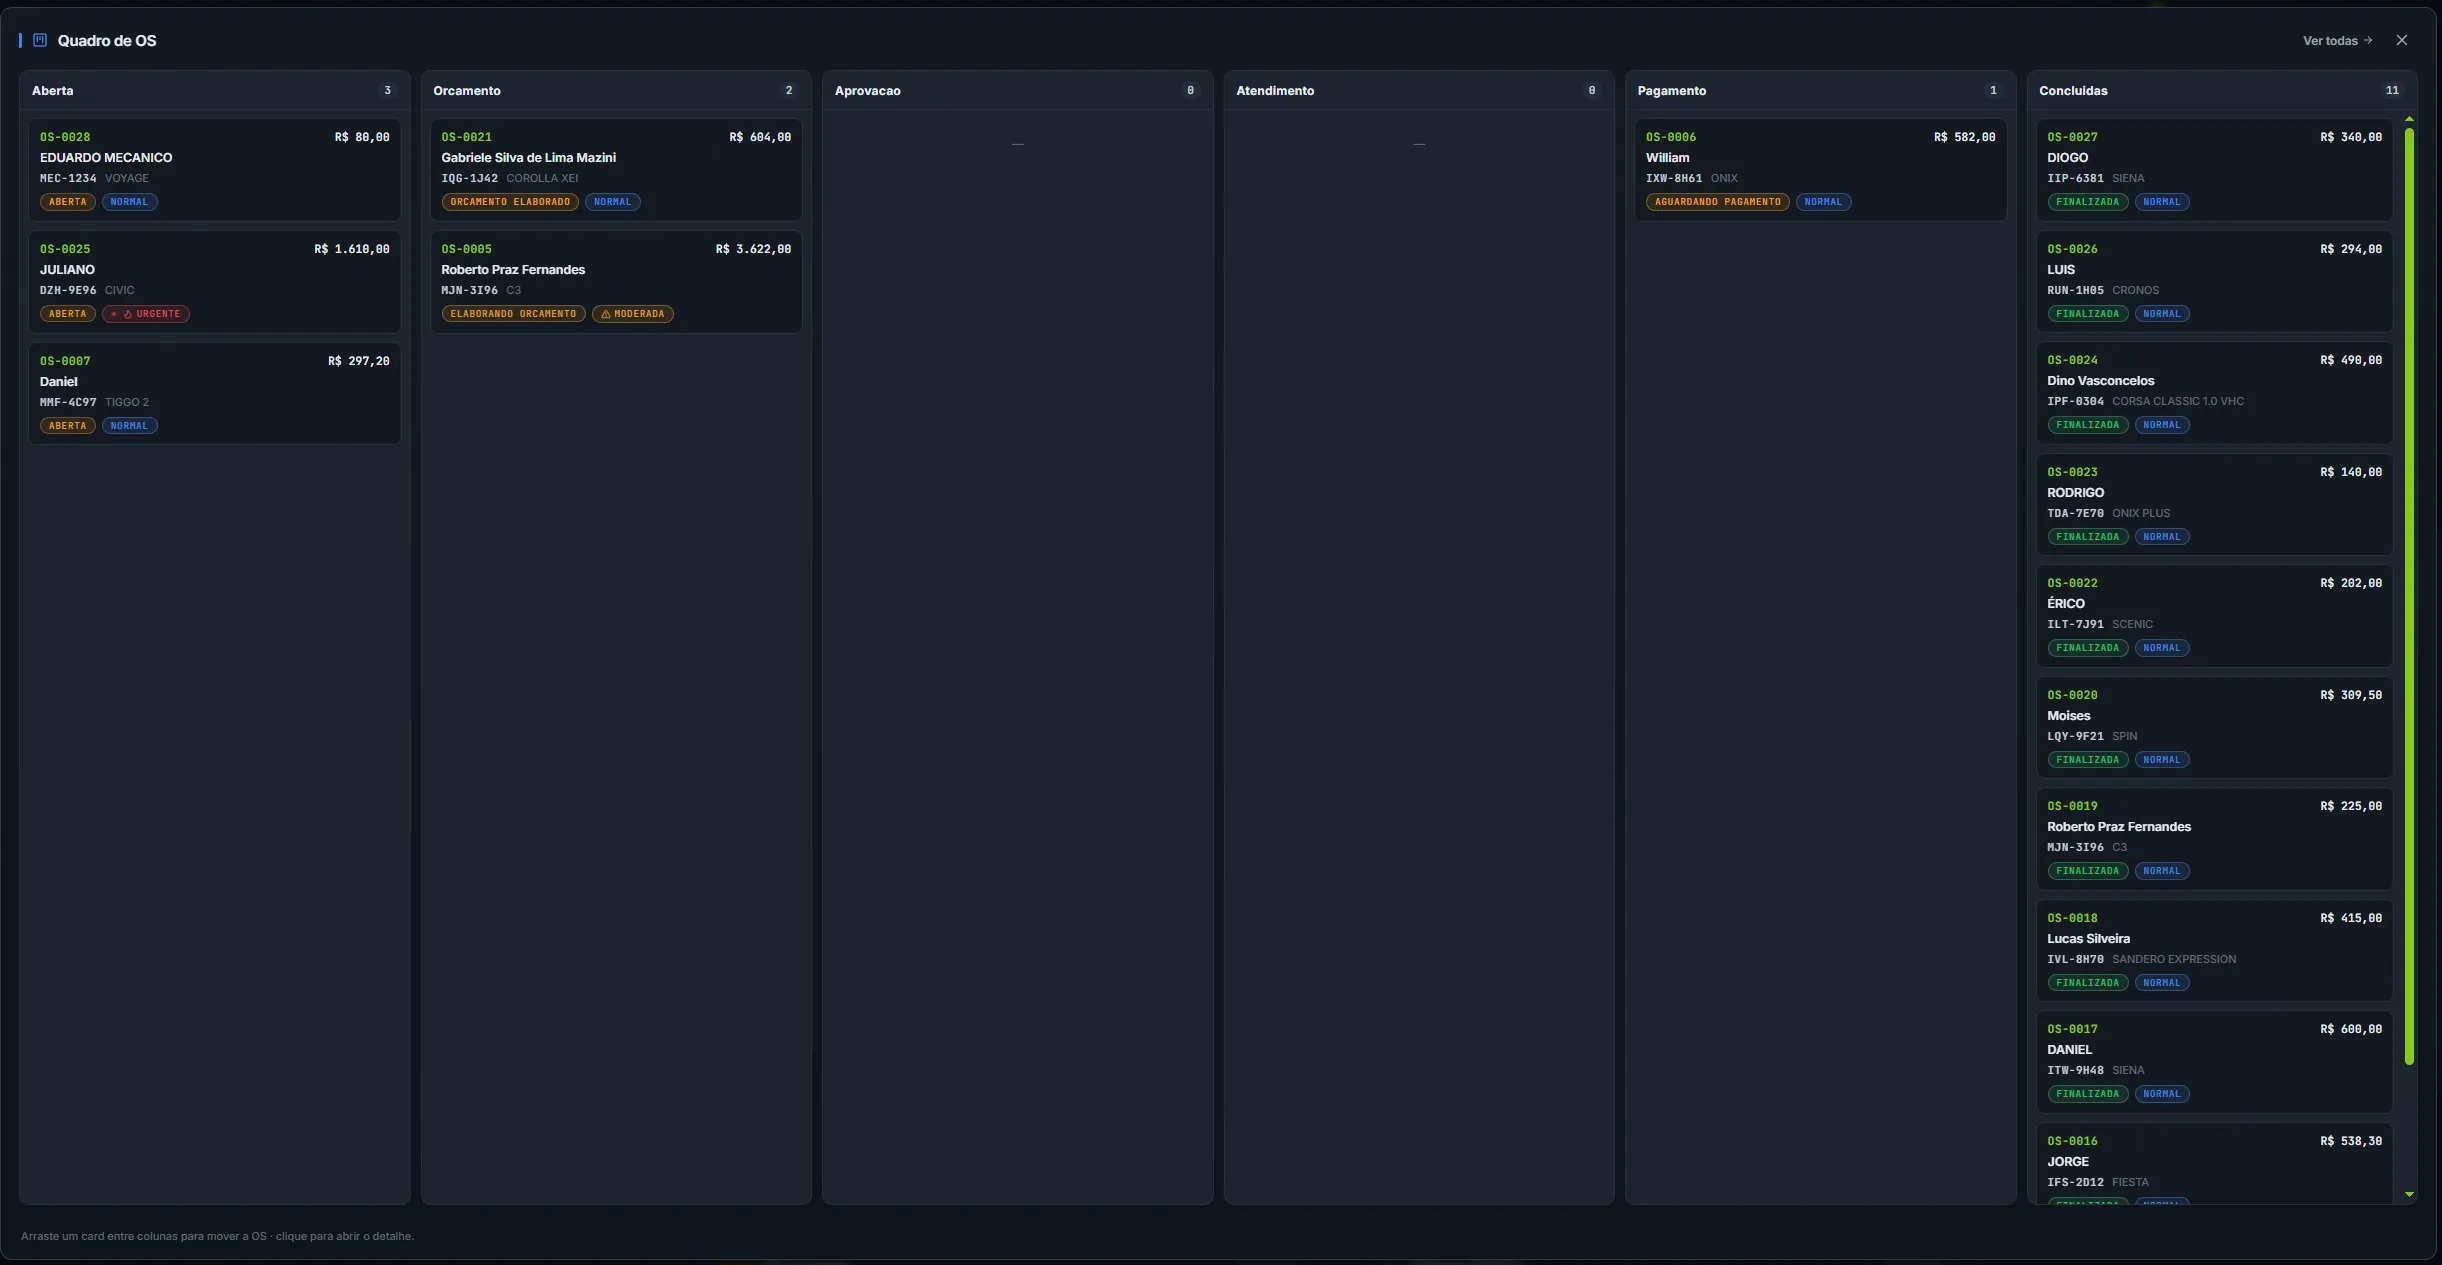
Task: Click the COROLLA XEI vehicle text
Action: (542, 178)
